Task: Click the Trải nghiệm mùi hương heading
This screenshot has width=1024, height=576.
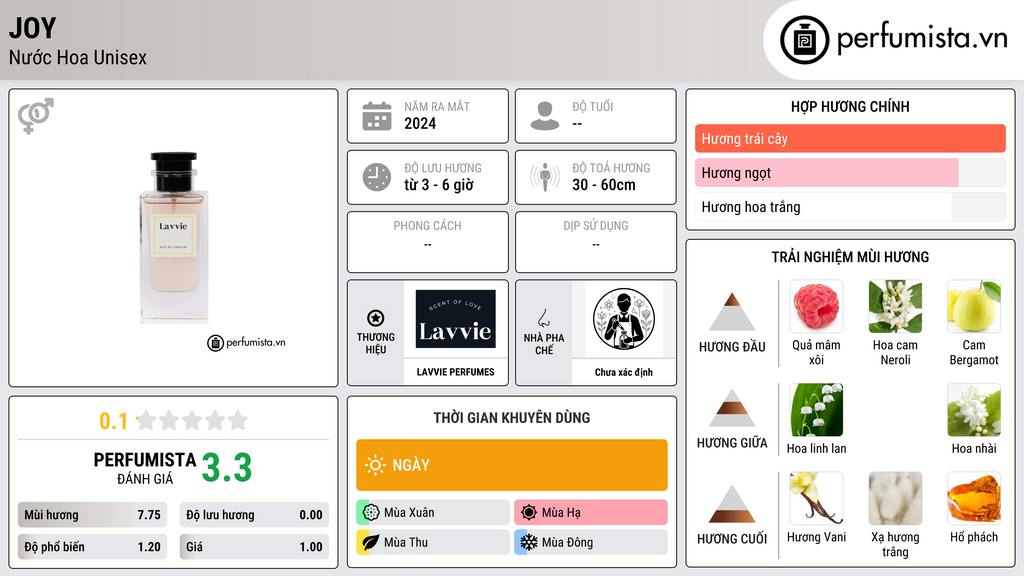Action: pyautogui.click(x=850, y=257)
